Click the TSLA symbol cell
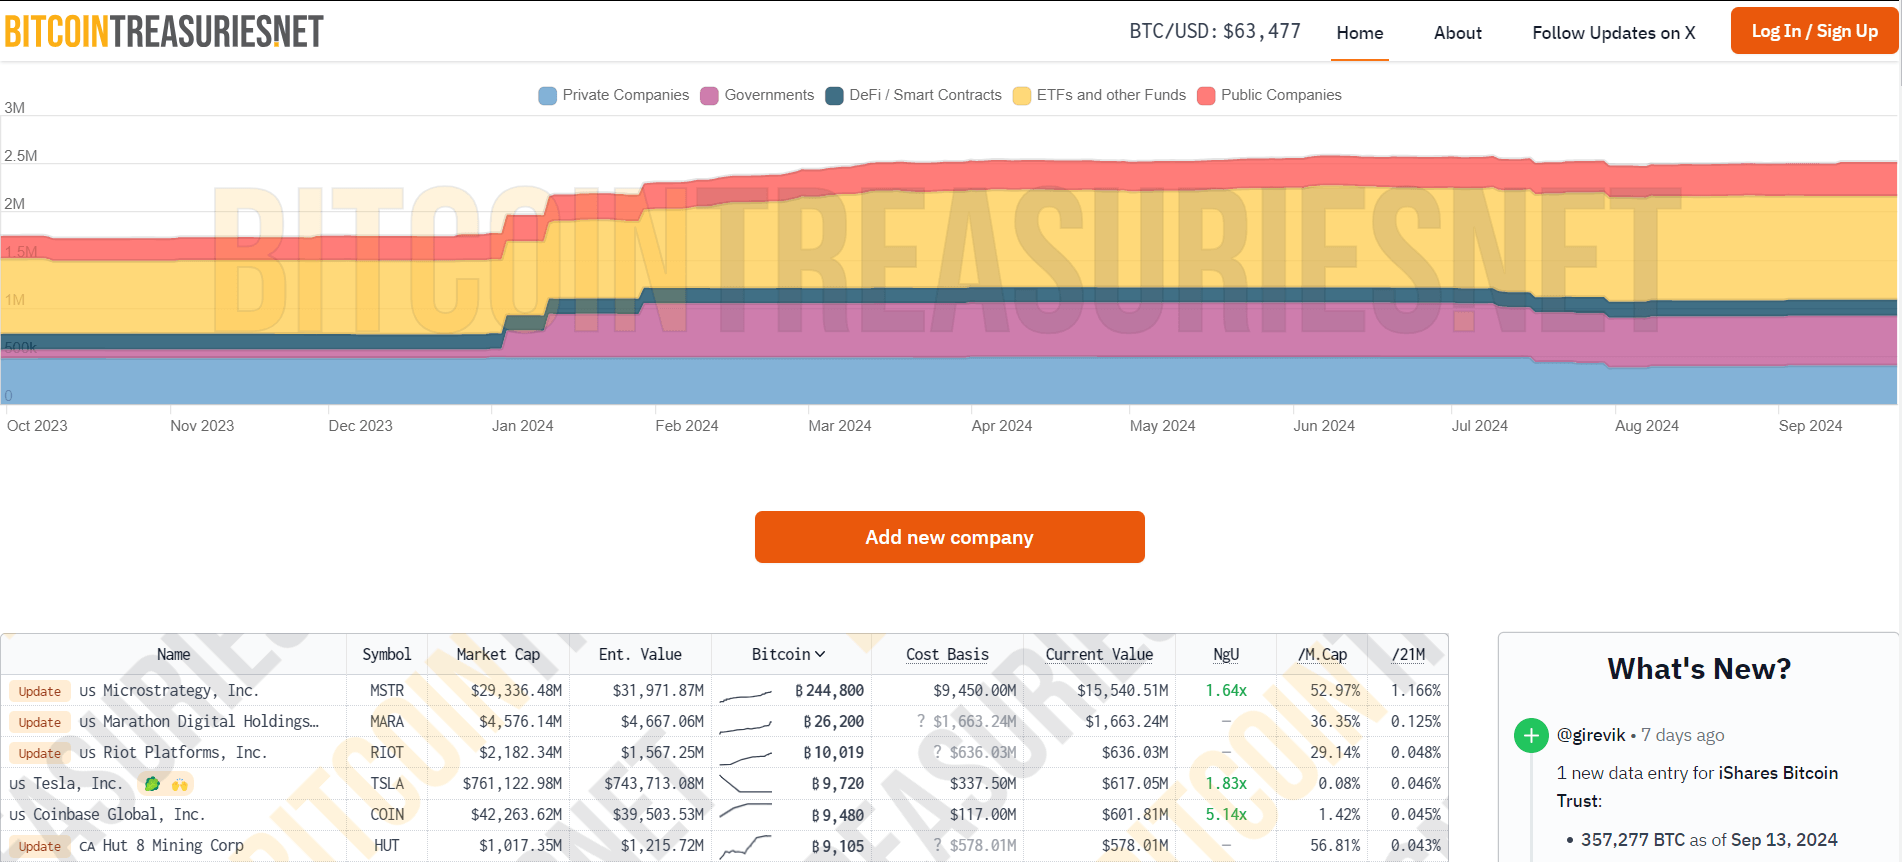The height and width of the screenshot is (862, 1902). coord(387,784)
